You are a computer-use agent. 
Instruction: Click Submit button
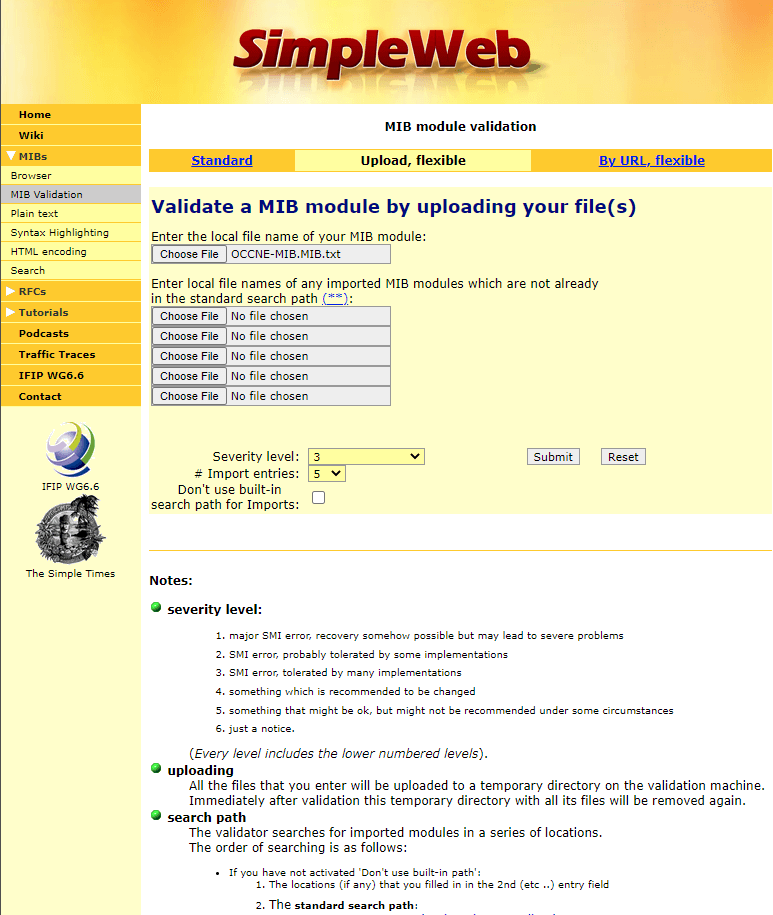[553, 457]
